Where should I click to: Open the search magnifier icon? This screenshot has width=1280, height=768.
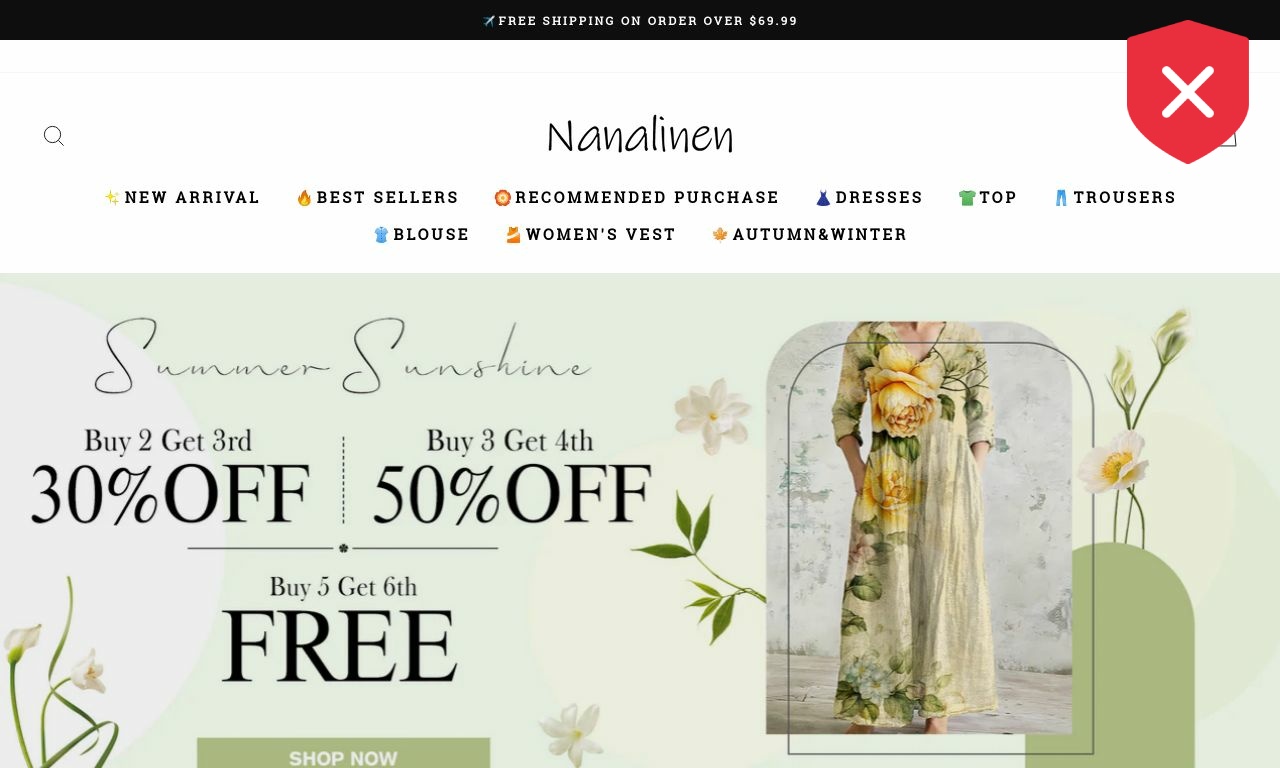click(54, 136)
